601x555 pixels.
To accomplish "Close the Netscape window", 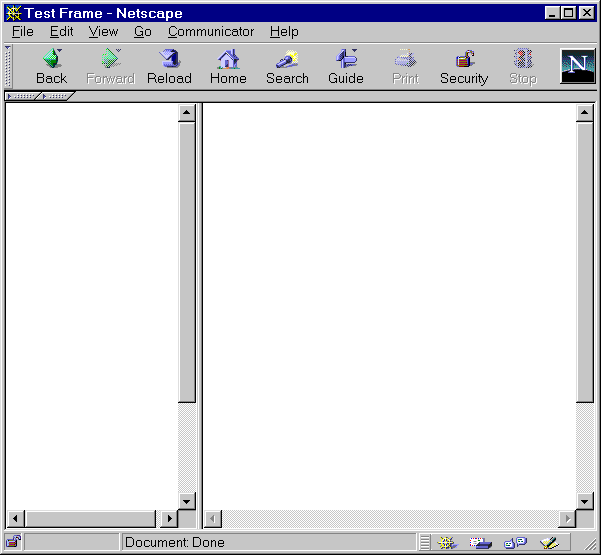I will click(x=586, y=13).
